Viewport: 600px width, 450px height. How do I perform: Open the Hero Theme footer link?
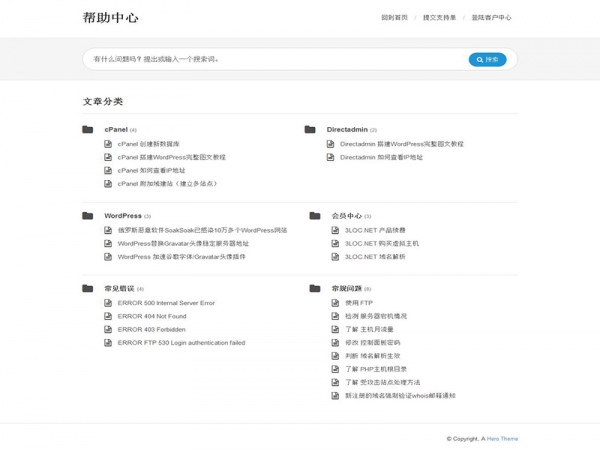pos(502,439)
